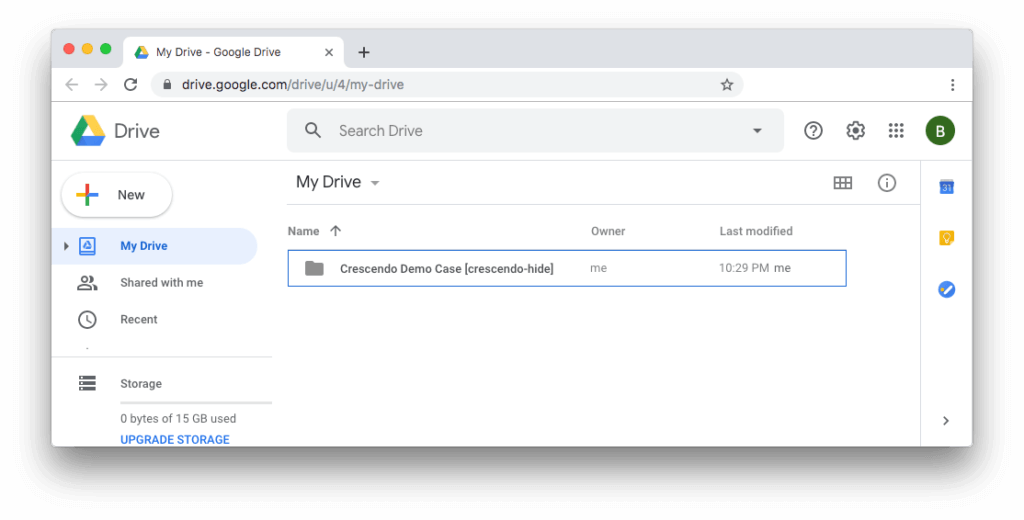Click the storage usage bar

[196, 402]
